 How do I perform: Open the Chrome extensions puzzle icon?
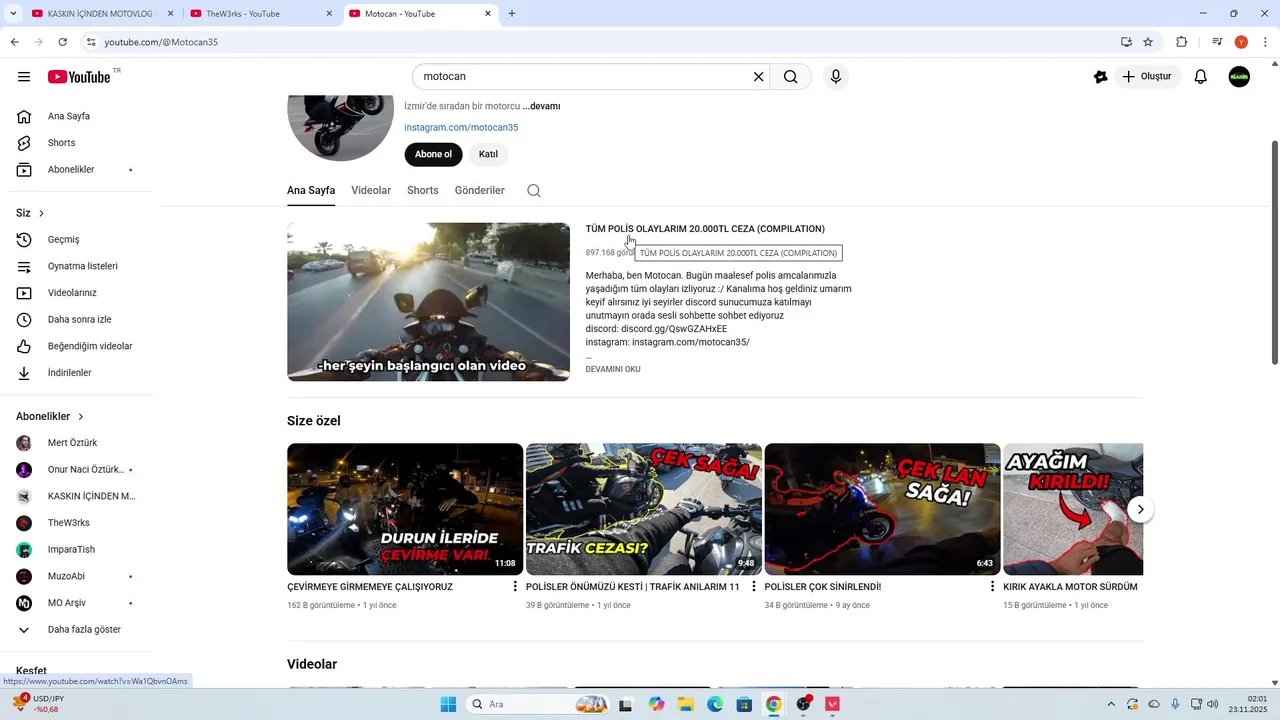coord(1182,42)
